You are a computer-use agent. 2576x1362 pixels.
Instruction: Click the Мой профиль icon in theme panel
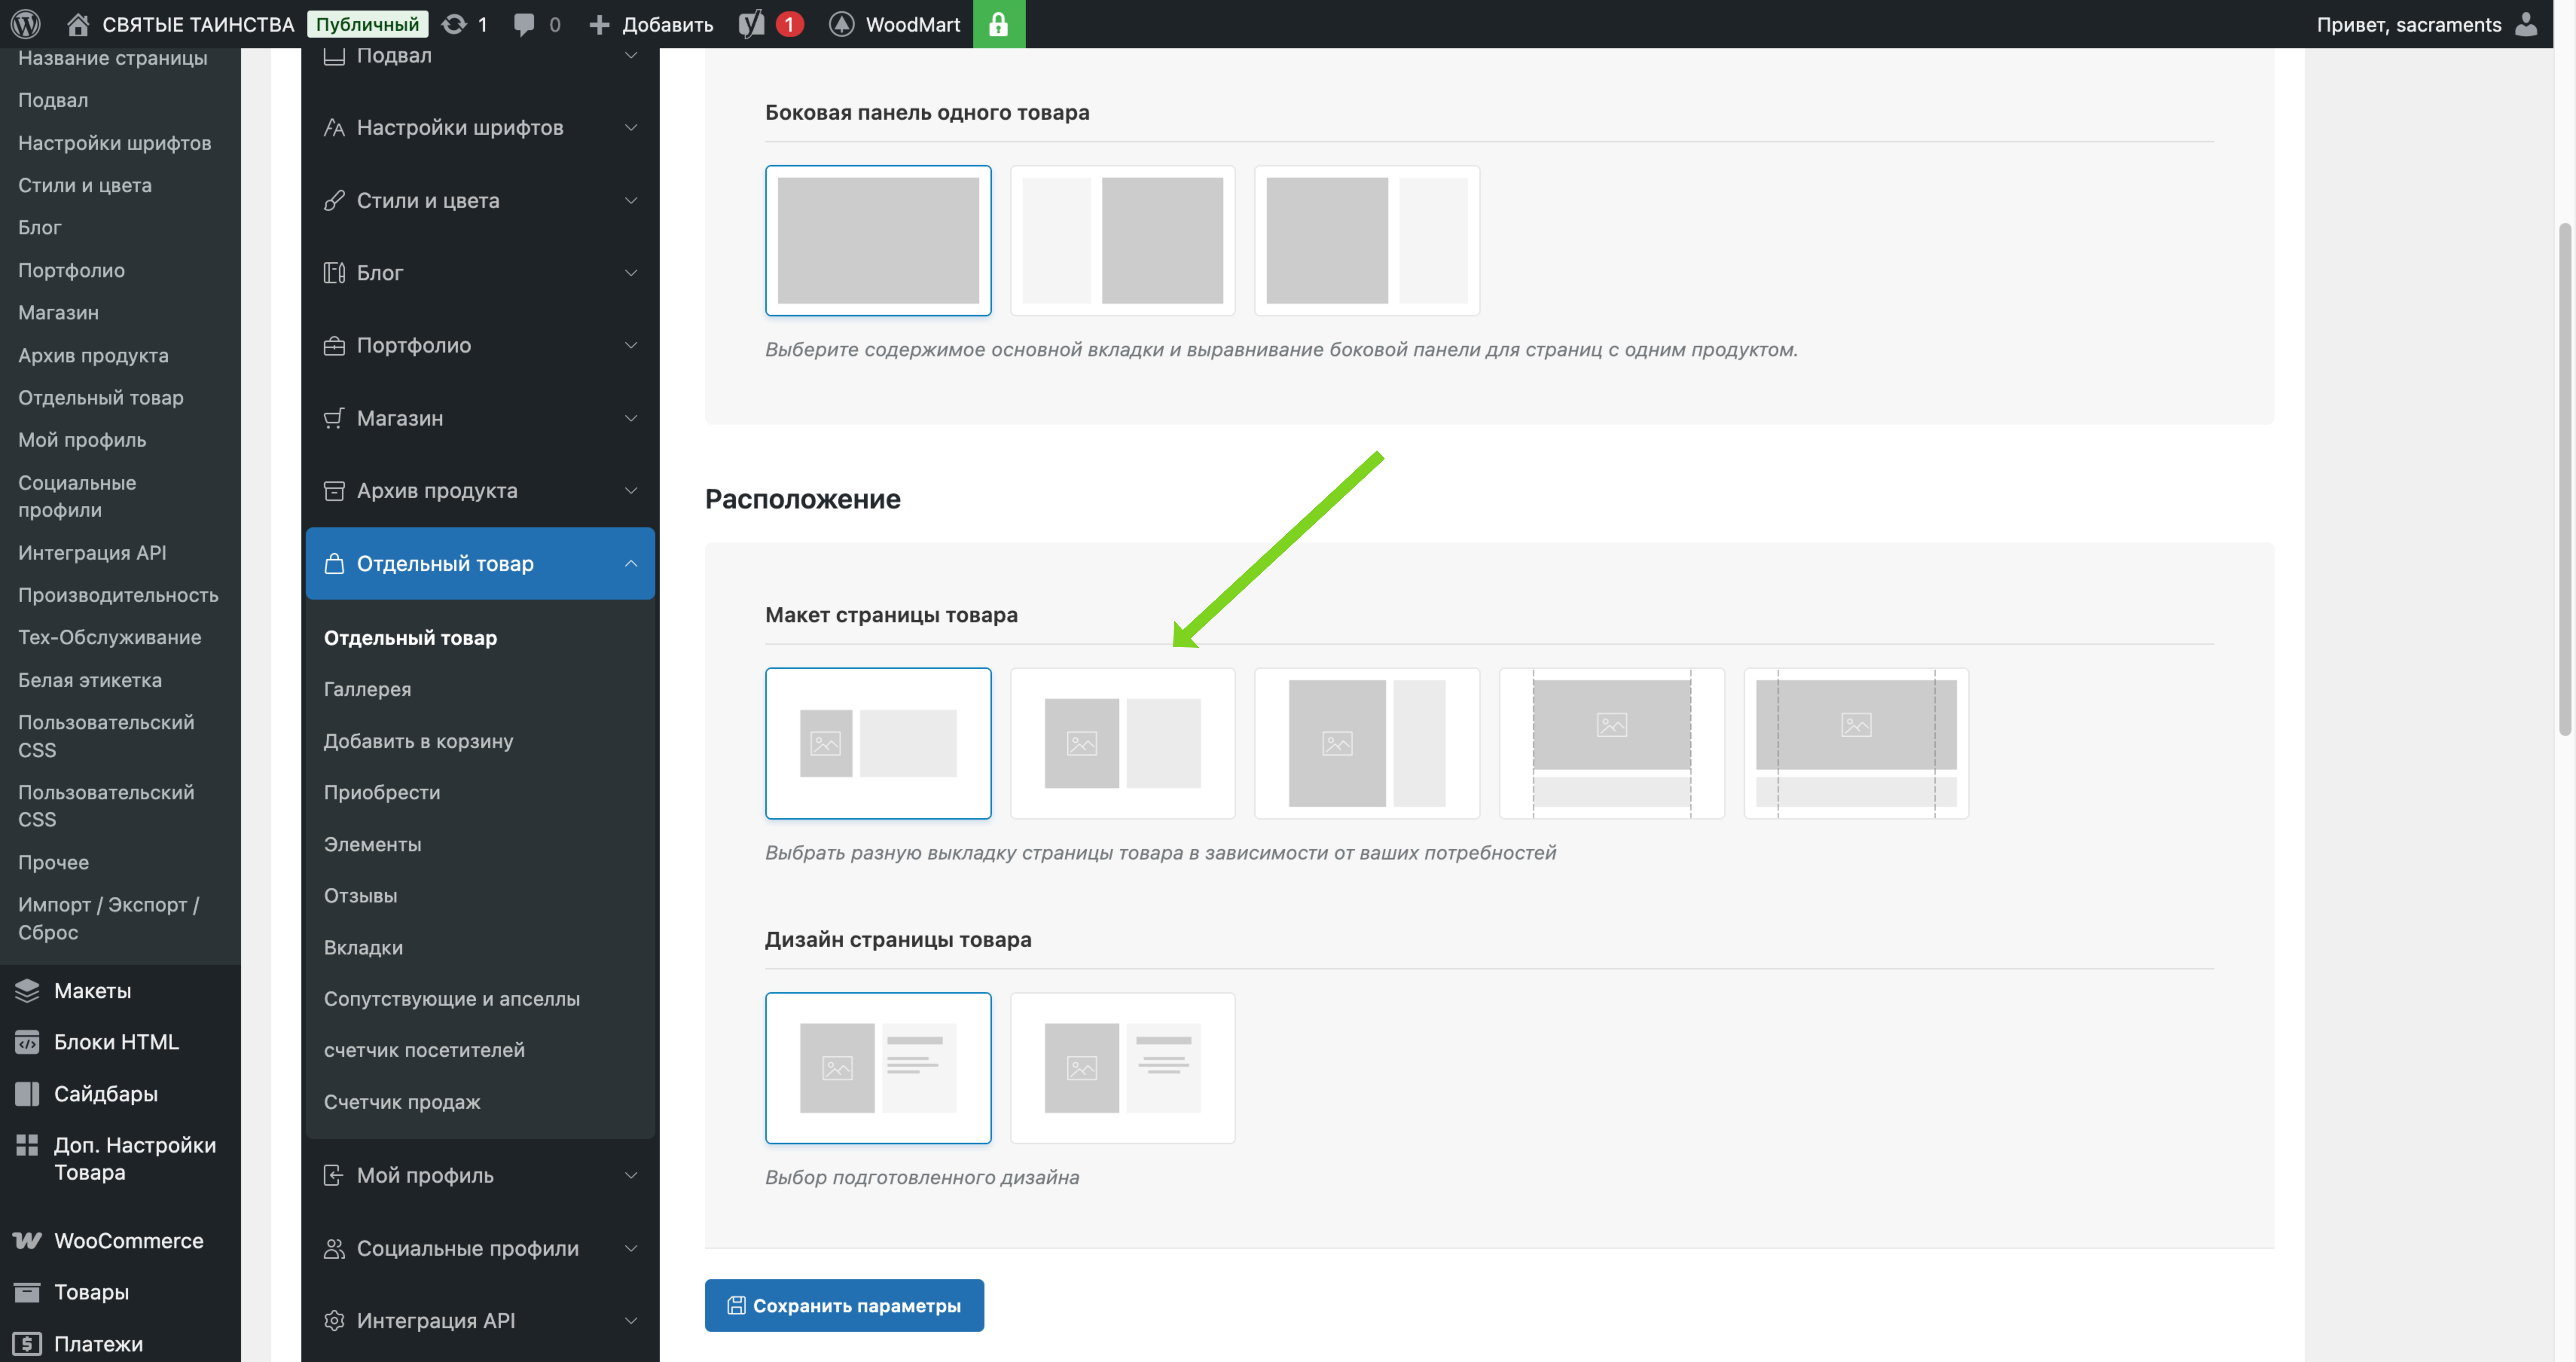tap(334, 1176)
